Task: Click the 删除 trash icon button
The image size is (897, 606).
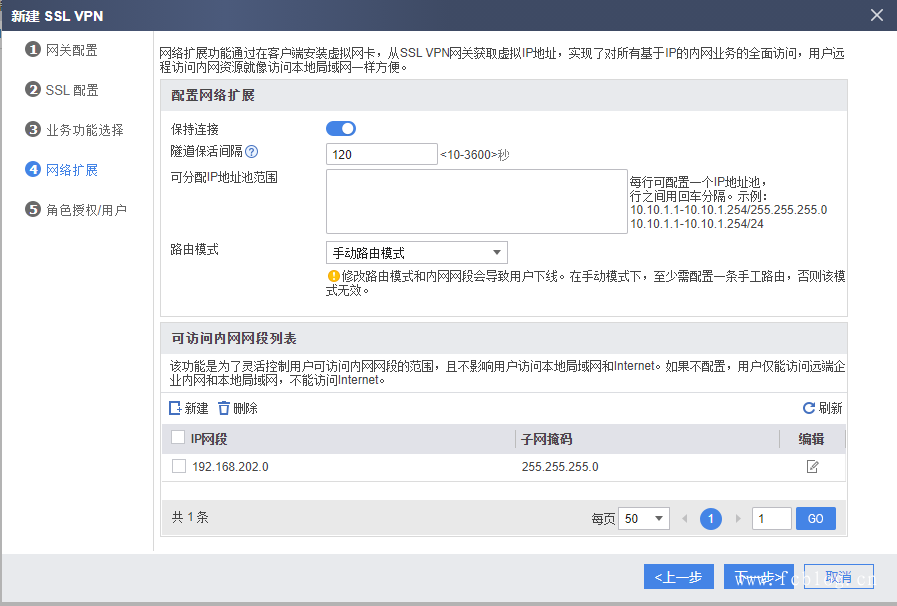Action: (238, 408)
